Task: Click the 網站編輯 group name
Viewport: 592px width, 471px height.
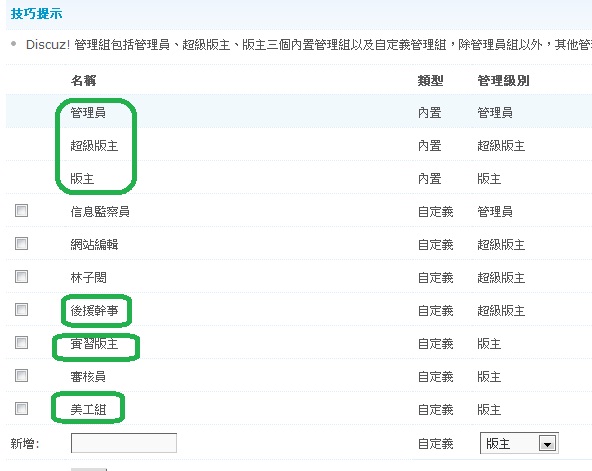Action: [94, 245]
